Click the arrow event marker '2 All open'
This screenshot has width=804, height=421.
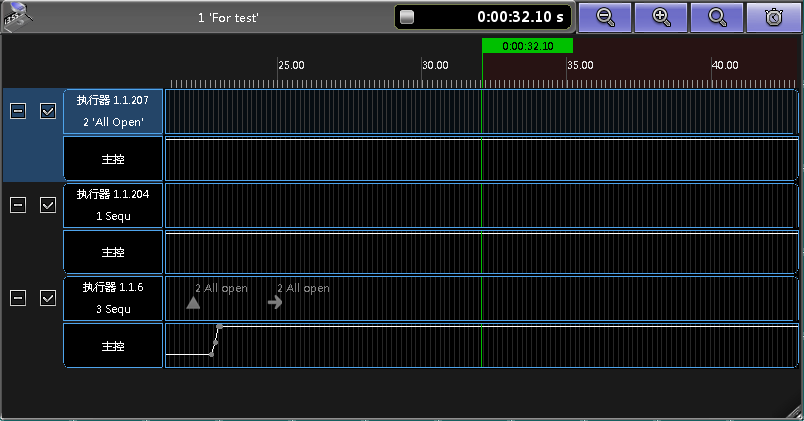(275, 302)
